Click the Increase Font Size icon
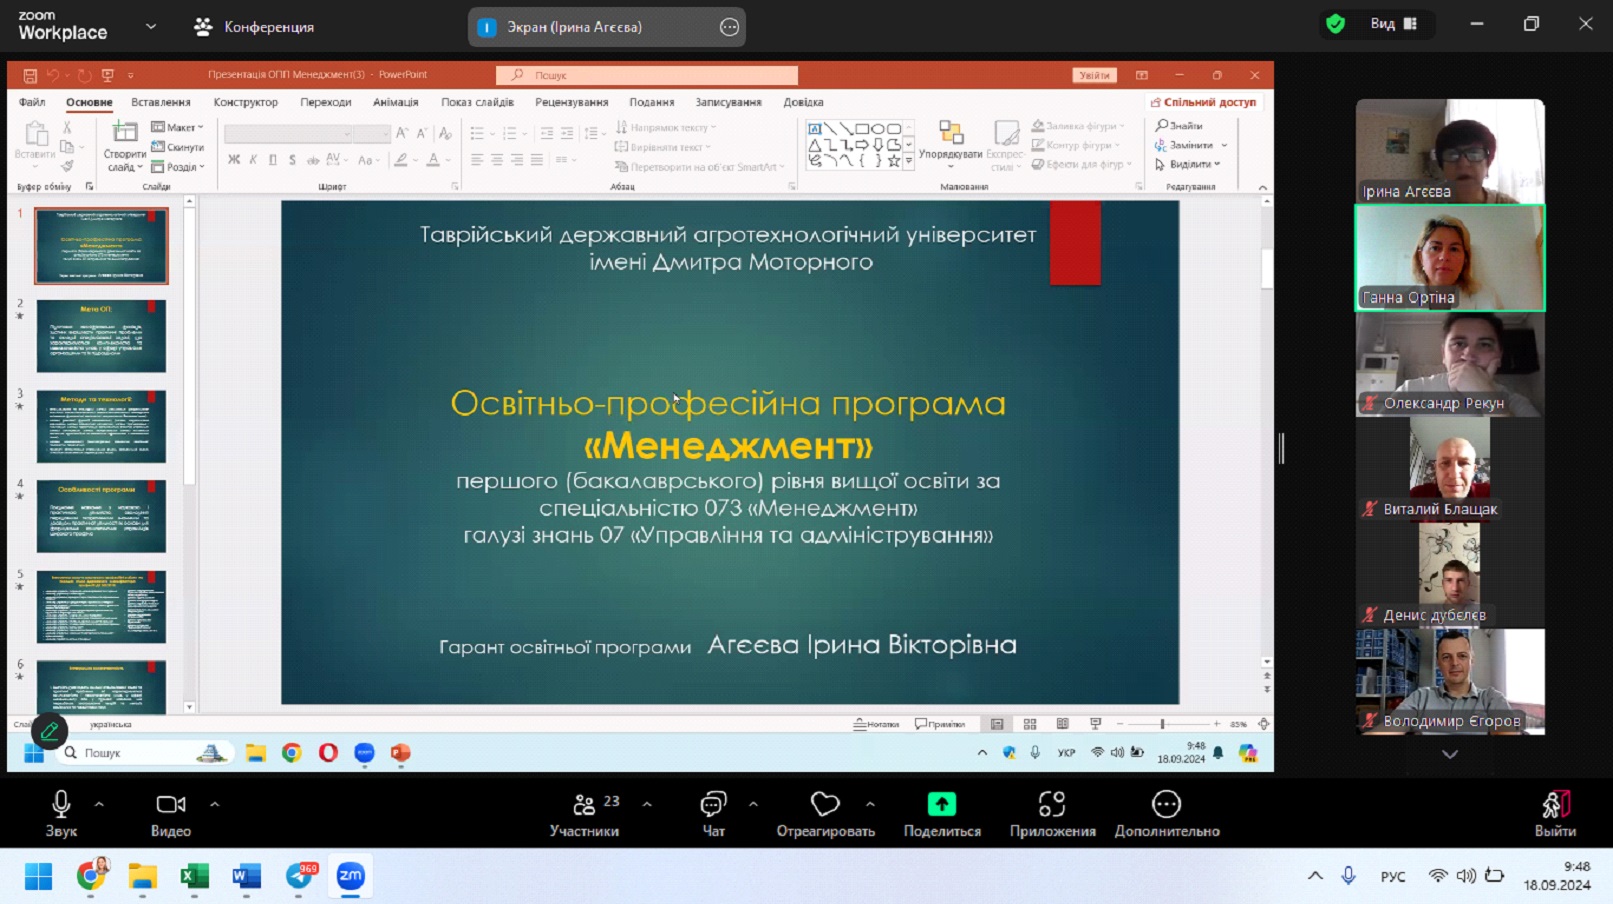 [402, 133]
